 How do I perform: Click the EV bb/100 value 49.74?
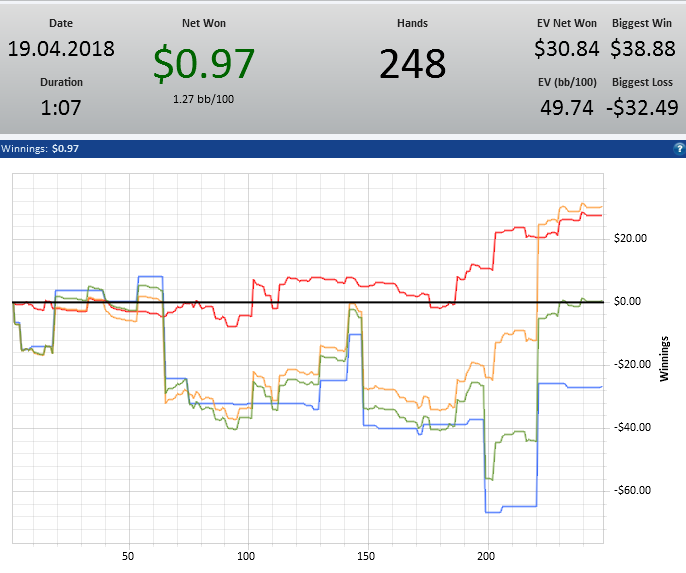pos(567,108)
